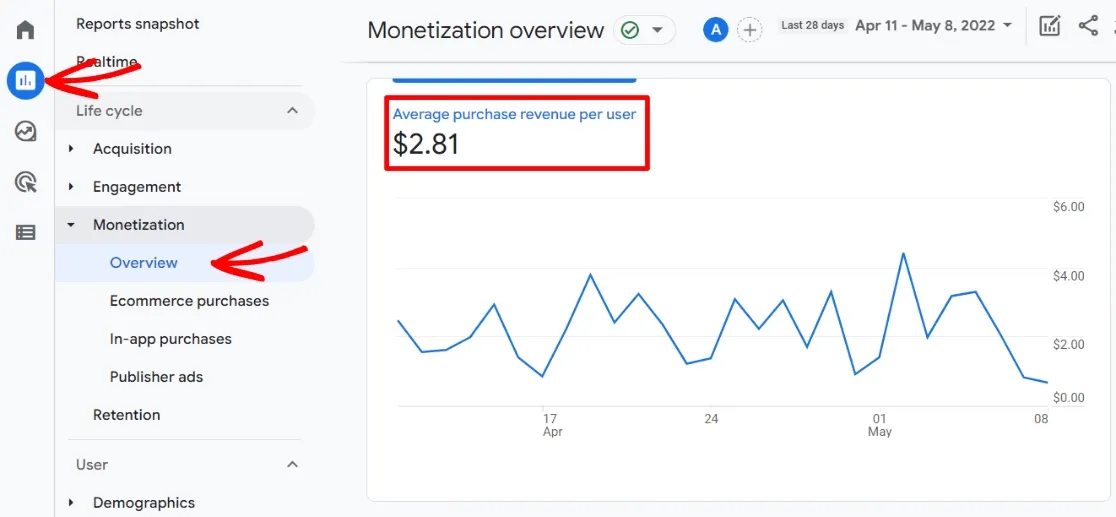This screenshot has height=517, width=1116.
Task: Open the Retention report
Action: [126, 415]
